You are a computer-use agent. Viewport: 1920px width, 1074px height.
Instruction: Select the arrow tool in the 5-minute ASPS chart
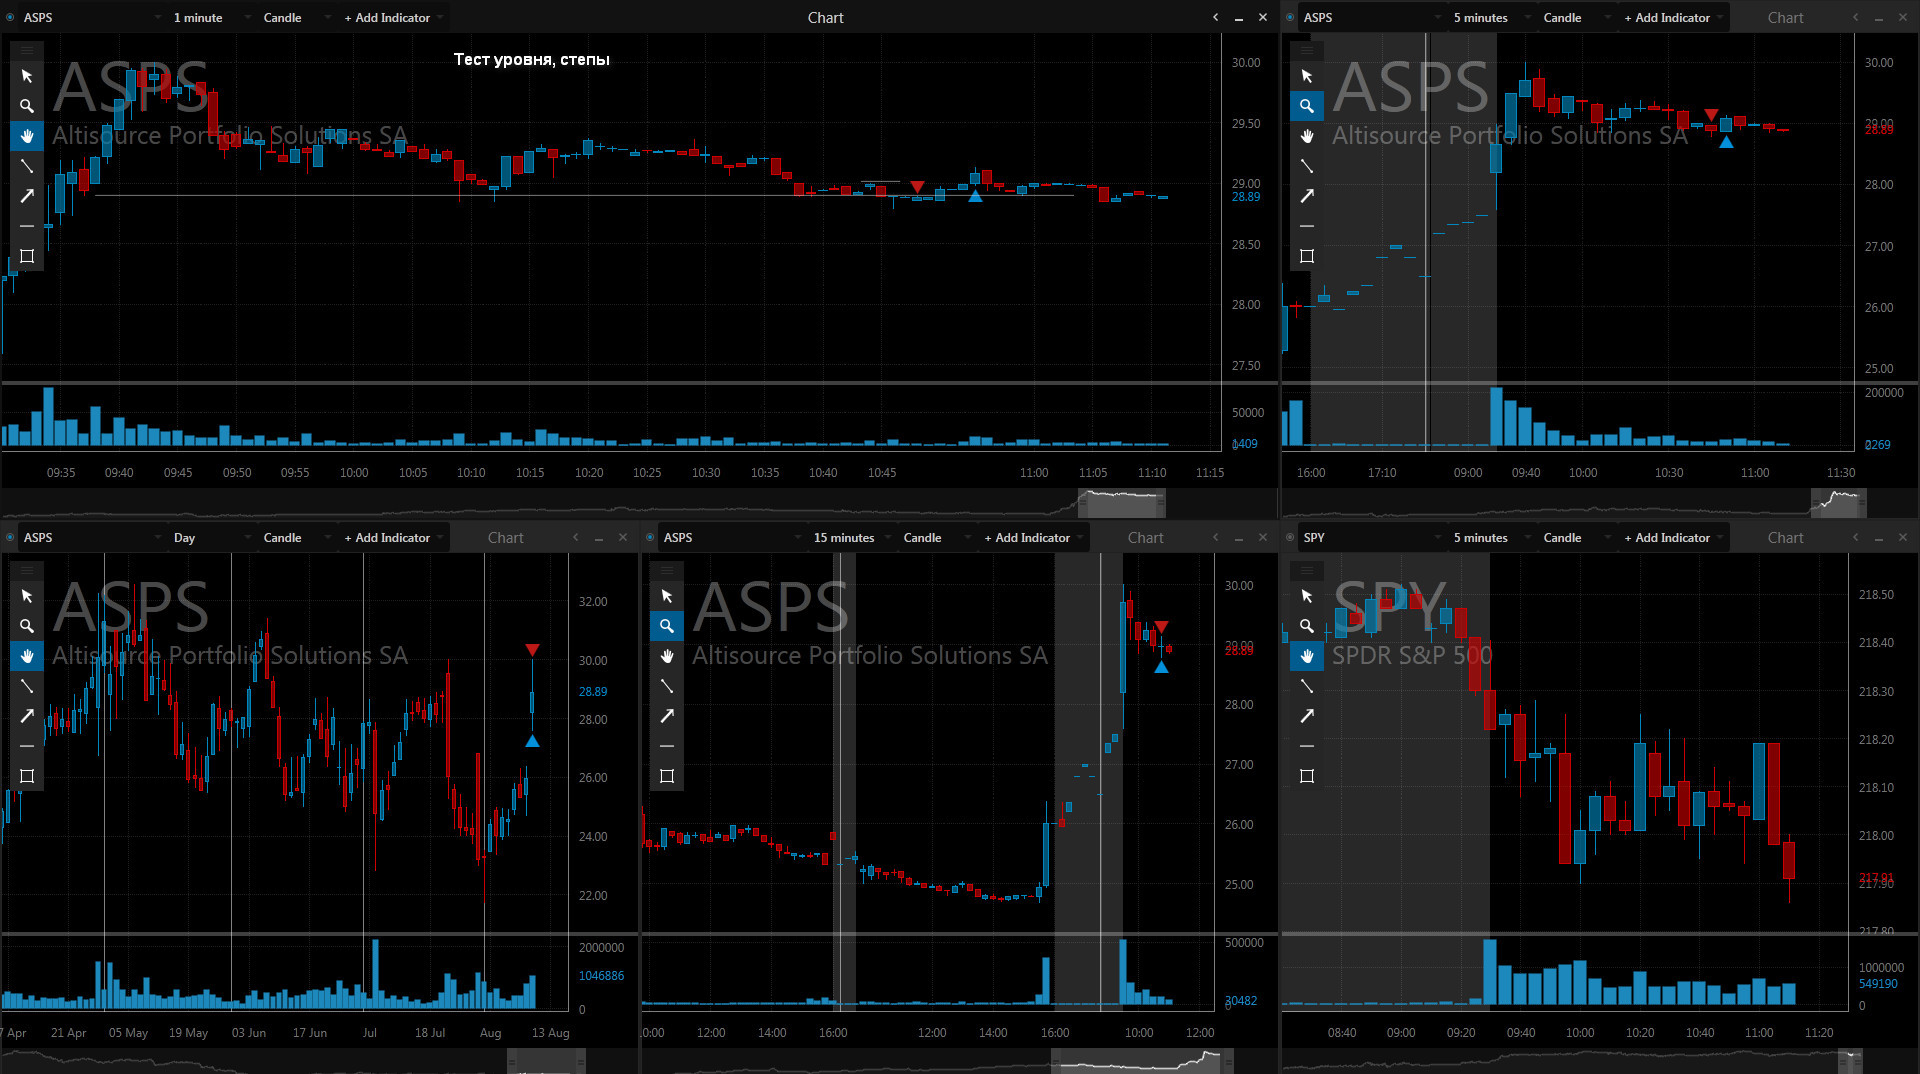[x=1307, y=196]
